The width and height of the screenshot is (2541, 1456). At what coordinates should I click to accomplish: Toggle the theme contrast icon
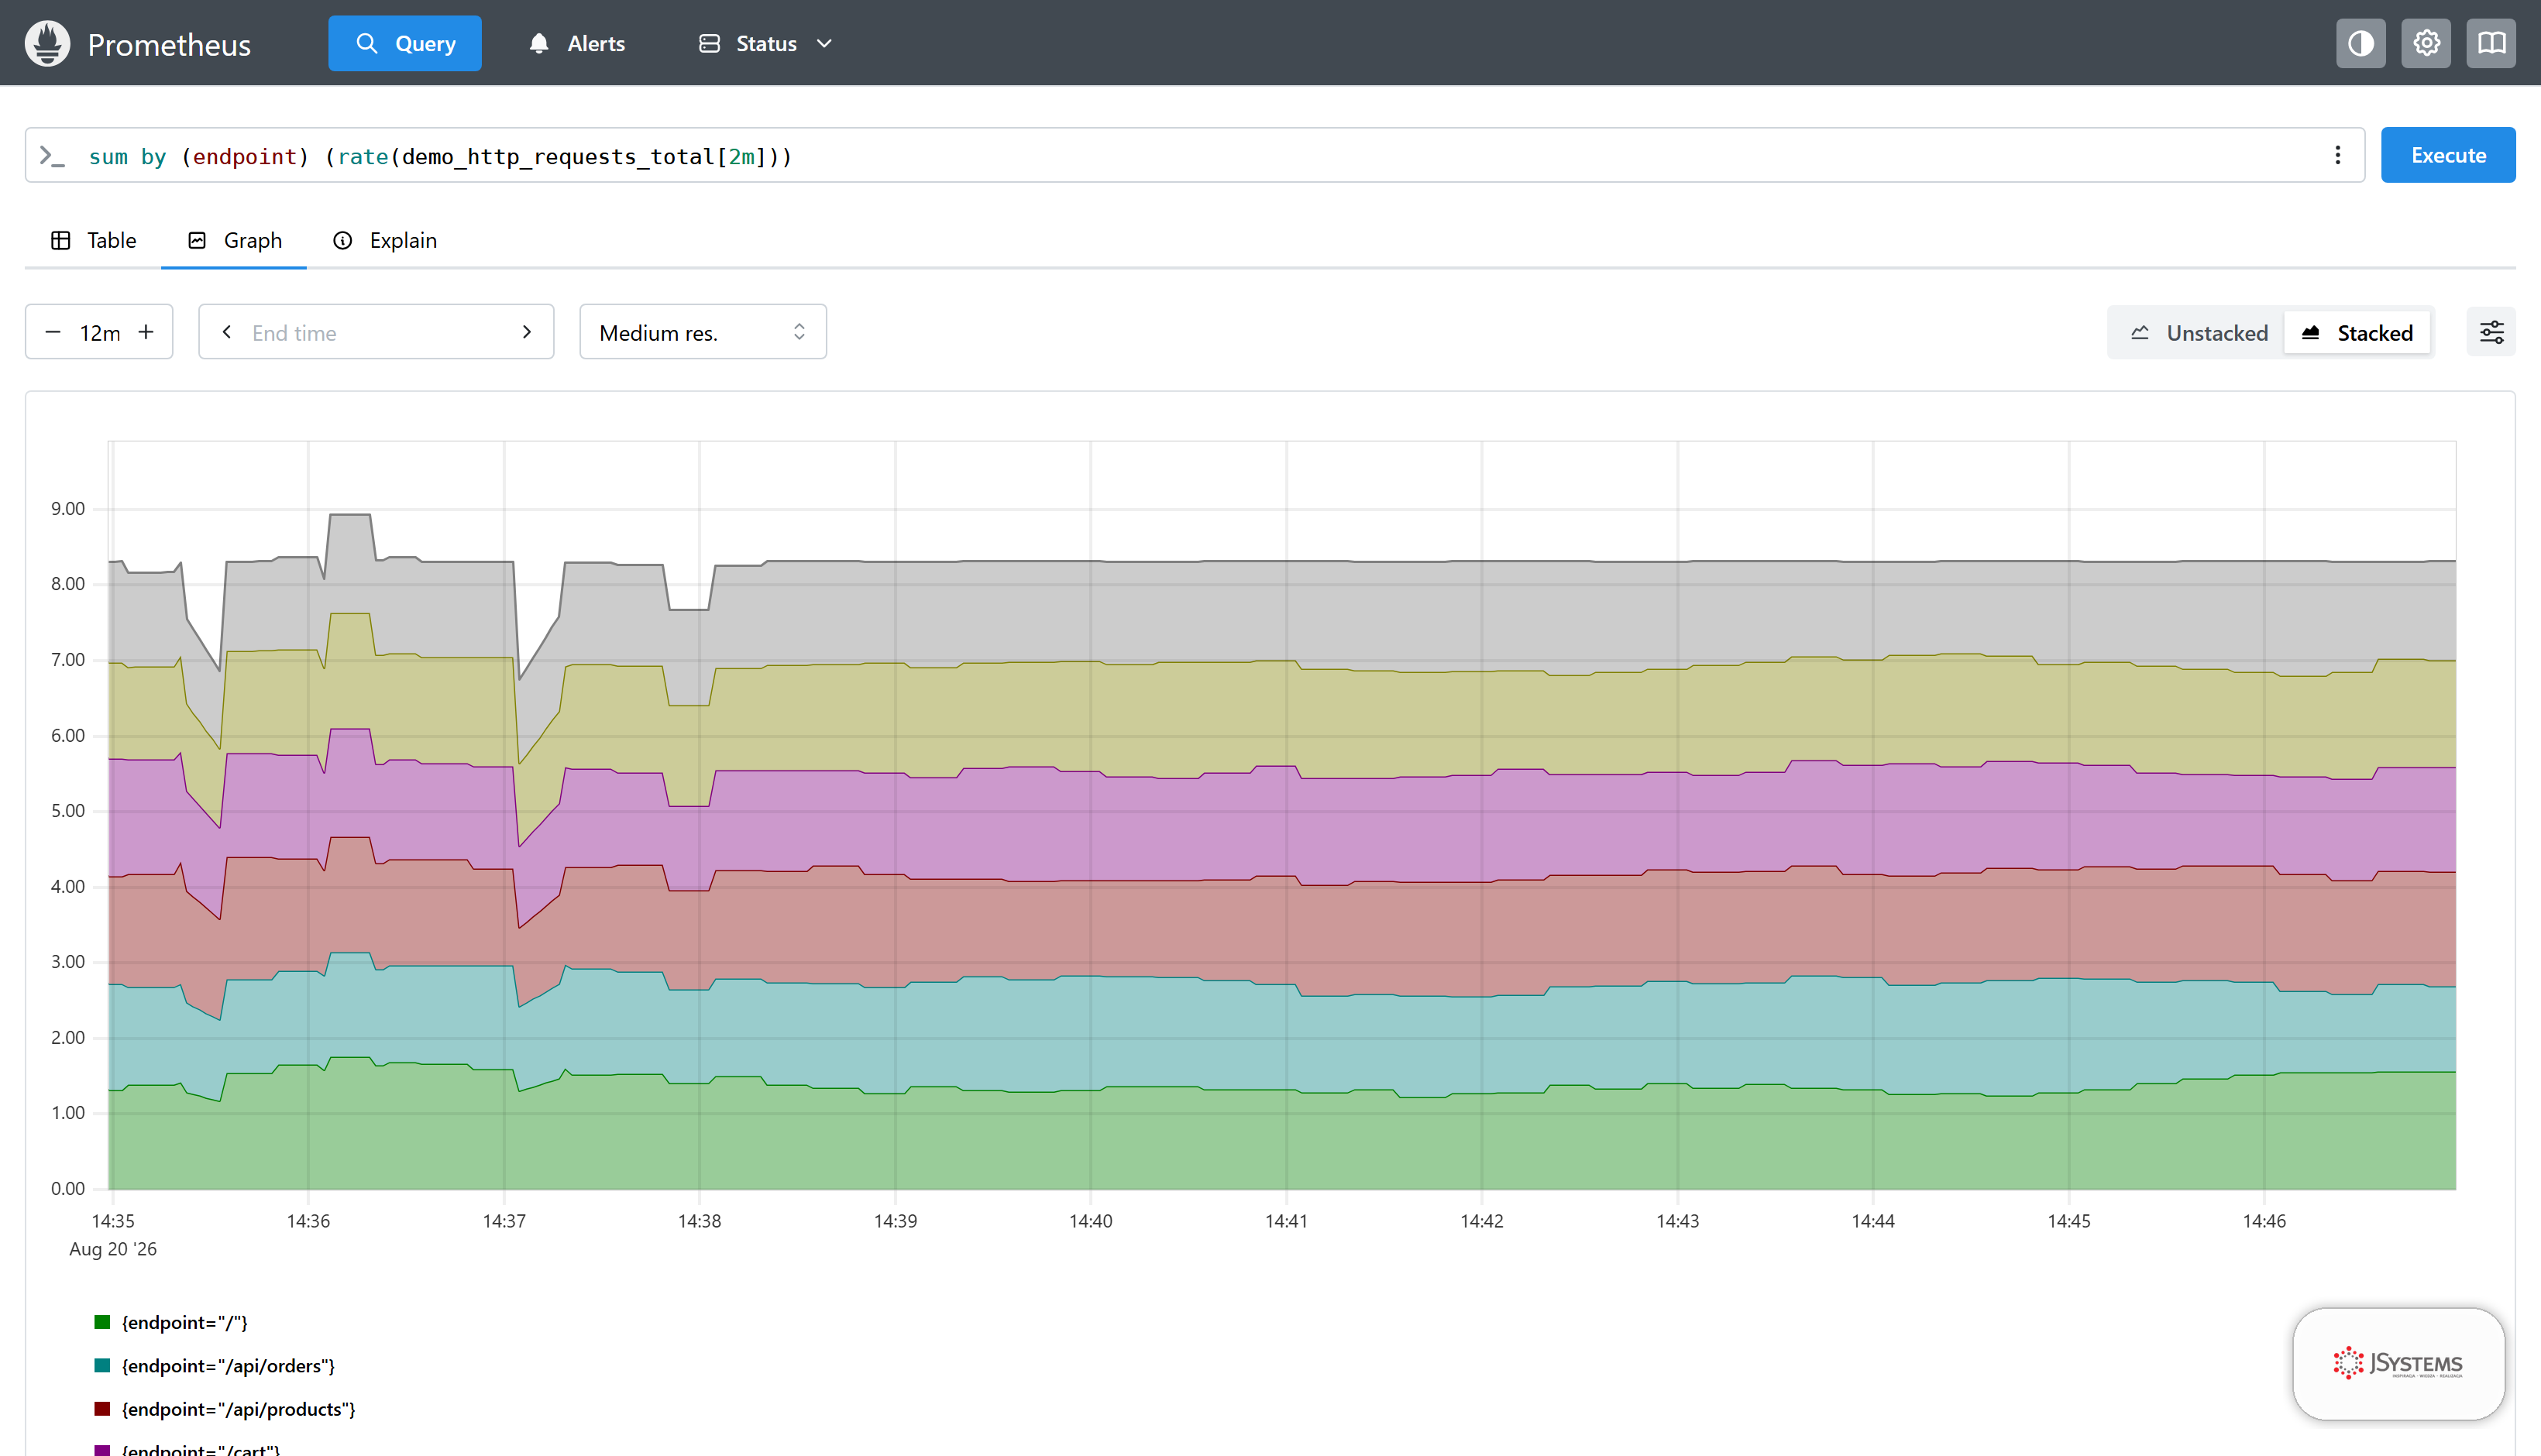coord(2360,43)
